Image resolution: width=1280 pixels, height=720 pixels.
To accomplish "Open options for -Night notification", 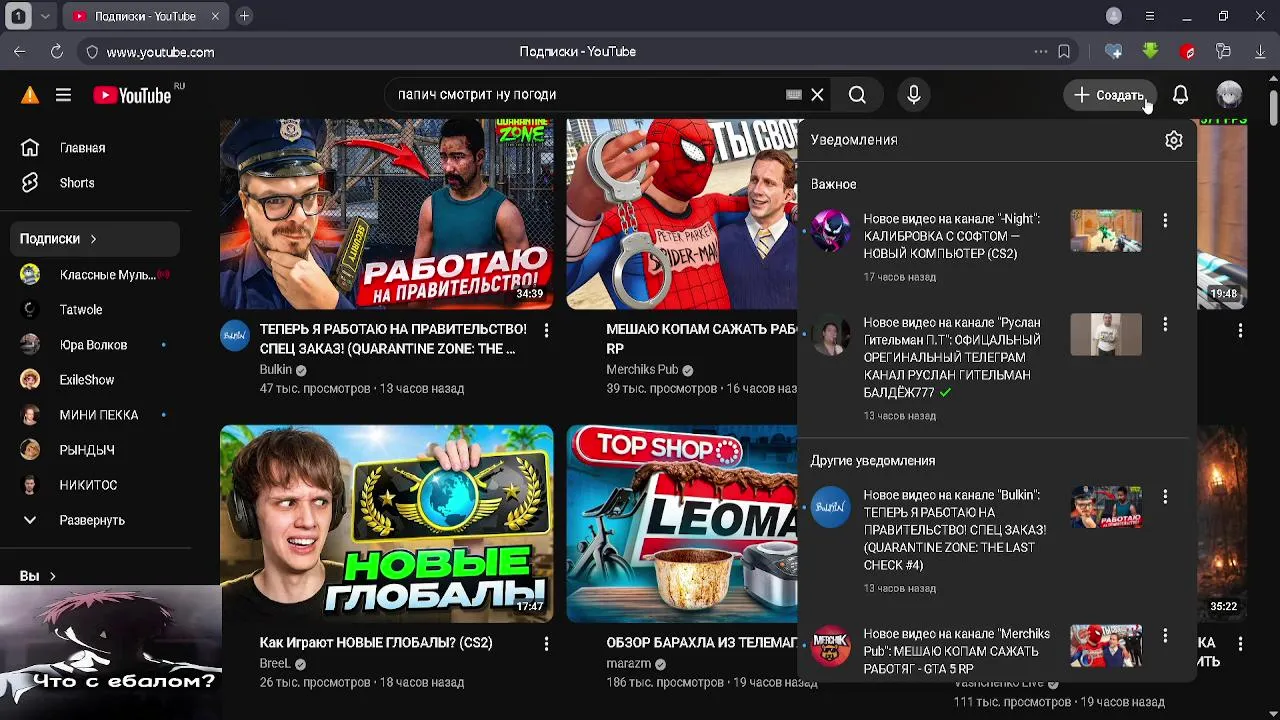I will coord(1165,220).
